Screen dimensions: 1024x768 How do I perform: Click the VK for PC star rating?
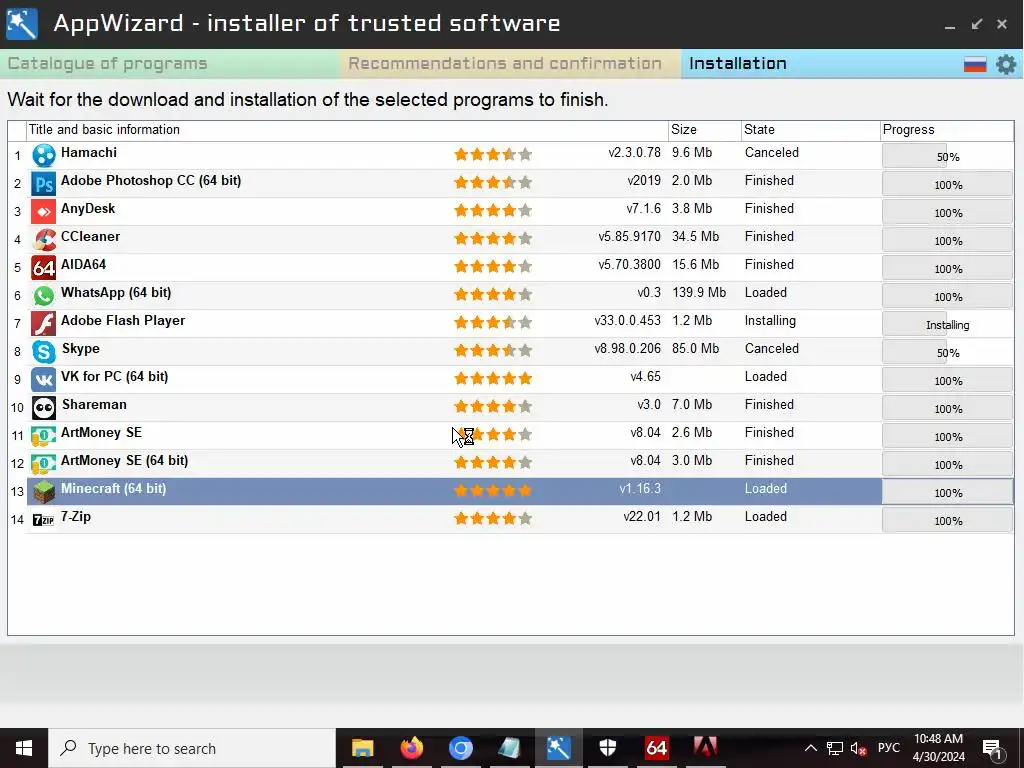coord(493,379)
